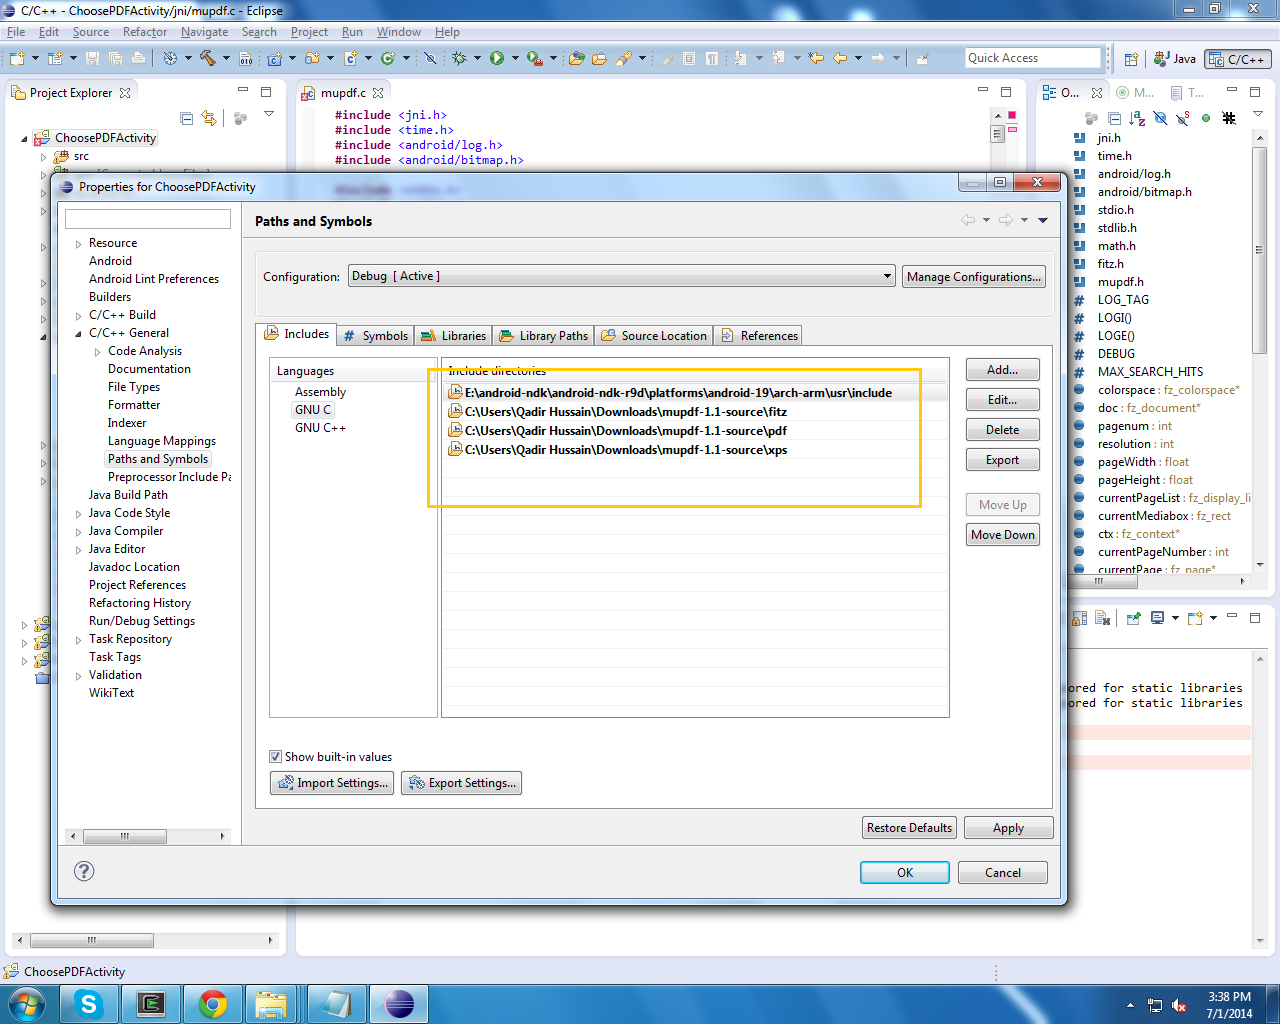Click OK in the Properties dialog
The width and height of the screenshot is (1280, 1024).
[x=904, y=873]
